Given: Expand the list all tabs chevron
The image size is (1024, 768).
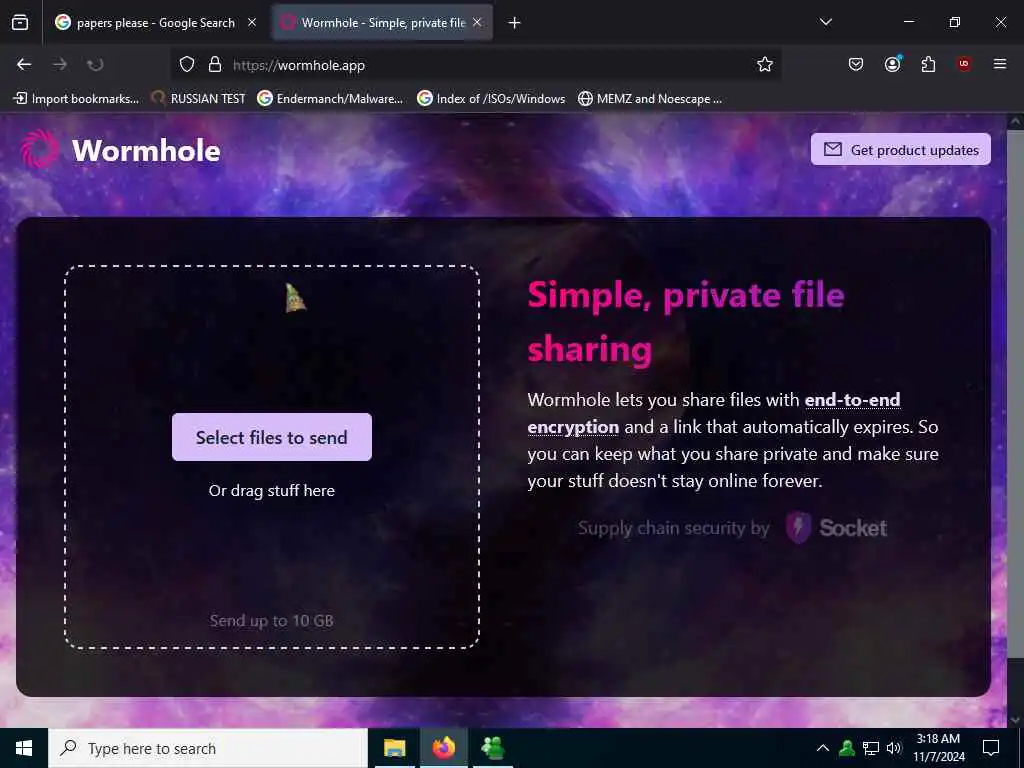Looking at the screenshot, I should (825, 22).
